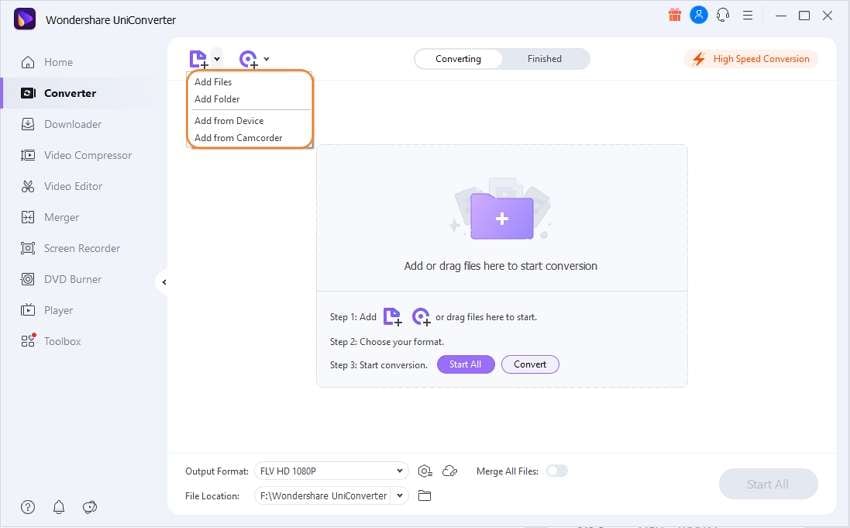
Task: Click the DVD Burner disc icon
Action: tap(28, 279)
